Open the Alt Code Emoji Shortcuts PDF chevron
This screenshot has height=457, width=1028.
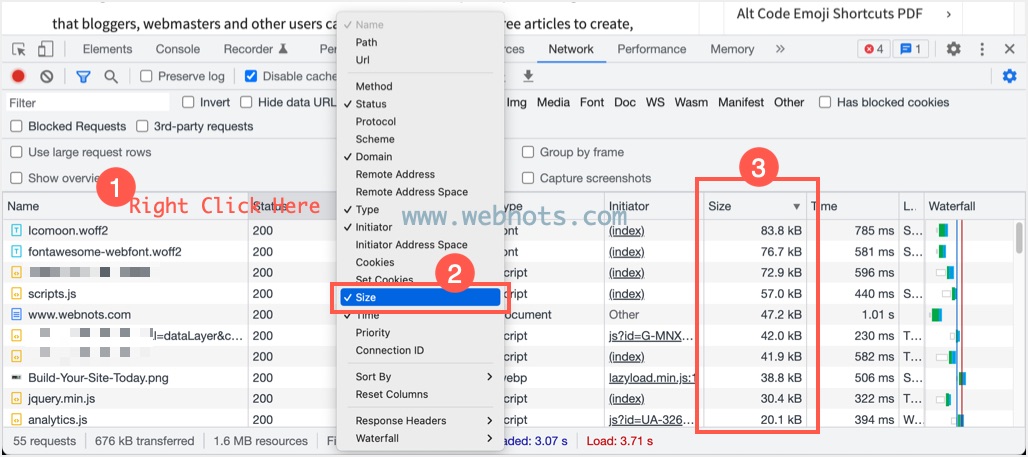point(949,14)
